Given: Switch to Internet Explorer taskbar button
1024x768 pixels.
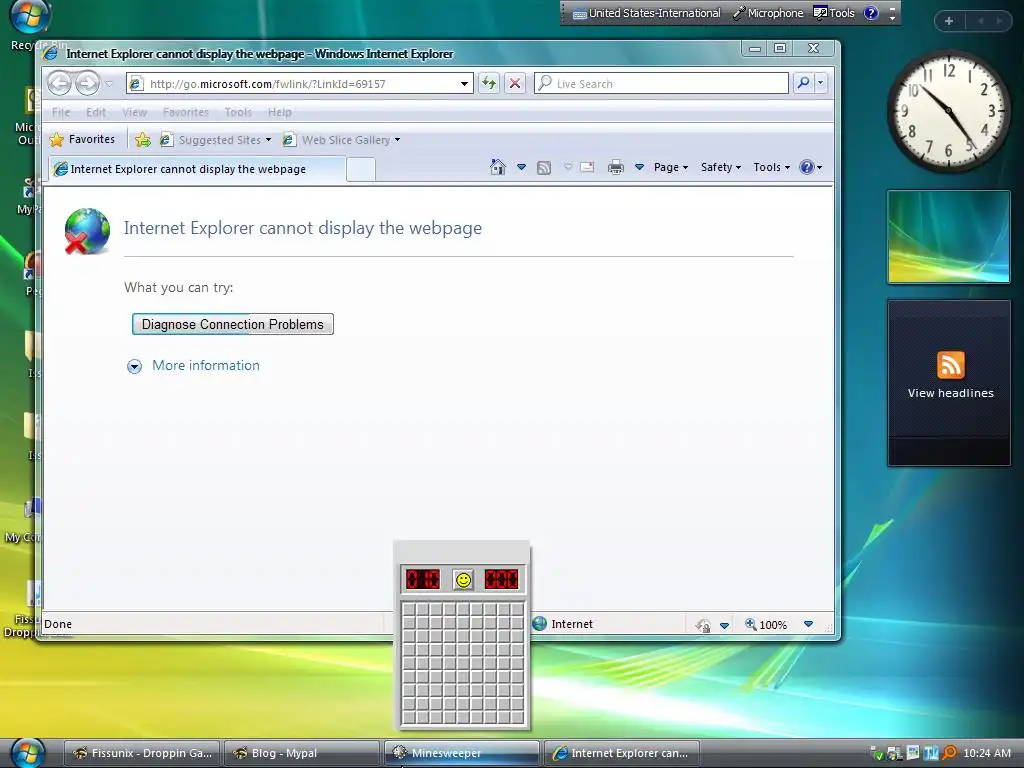Looking at the screenshot, I should 621,753.
